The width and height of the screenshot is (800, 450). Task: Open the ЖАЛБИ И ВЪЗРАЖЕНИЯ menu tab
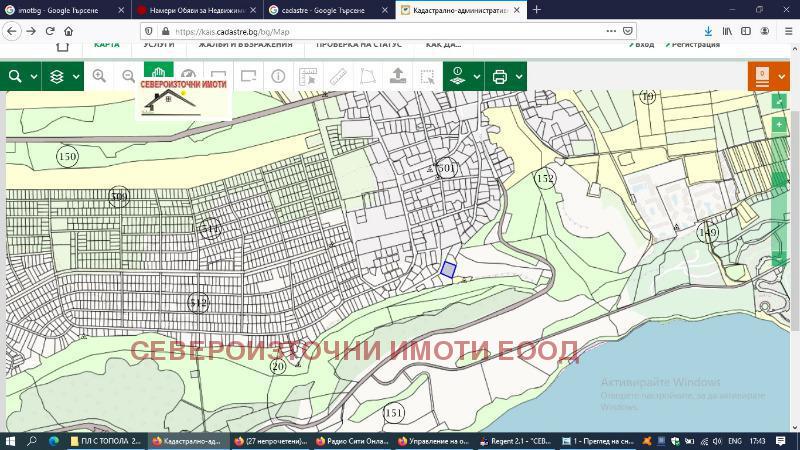click(x=245, y=44)
